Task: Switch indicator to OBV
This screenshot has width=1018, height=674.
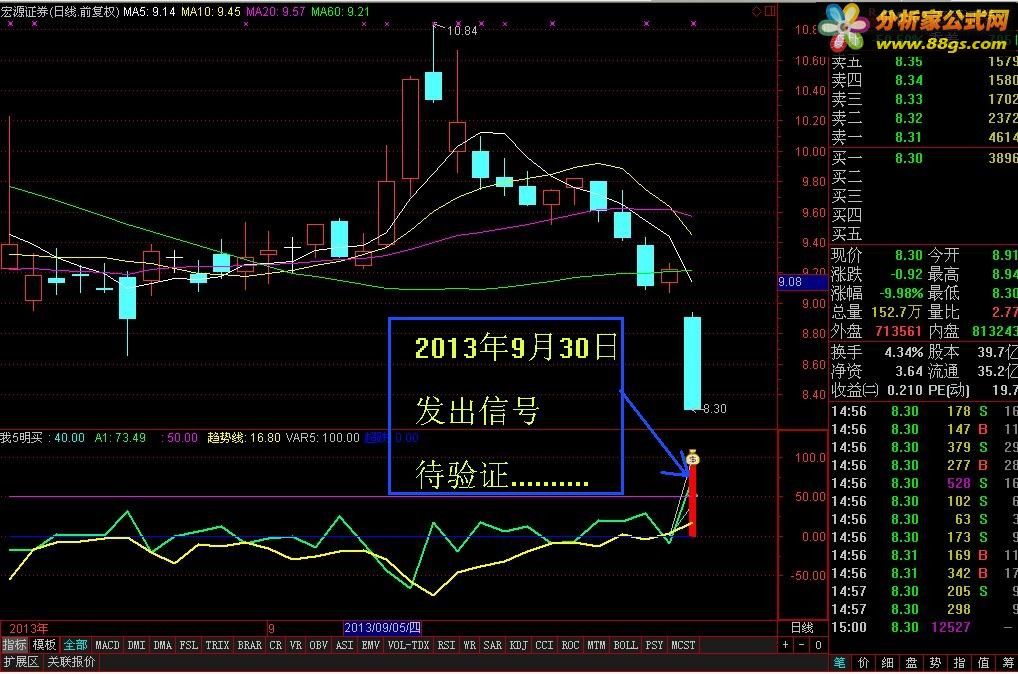Action: 319,645
